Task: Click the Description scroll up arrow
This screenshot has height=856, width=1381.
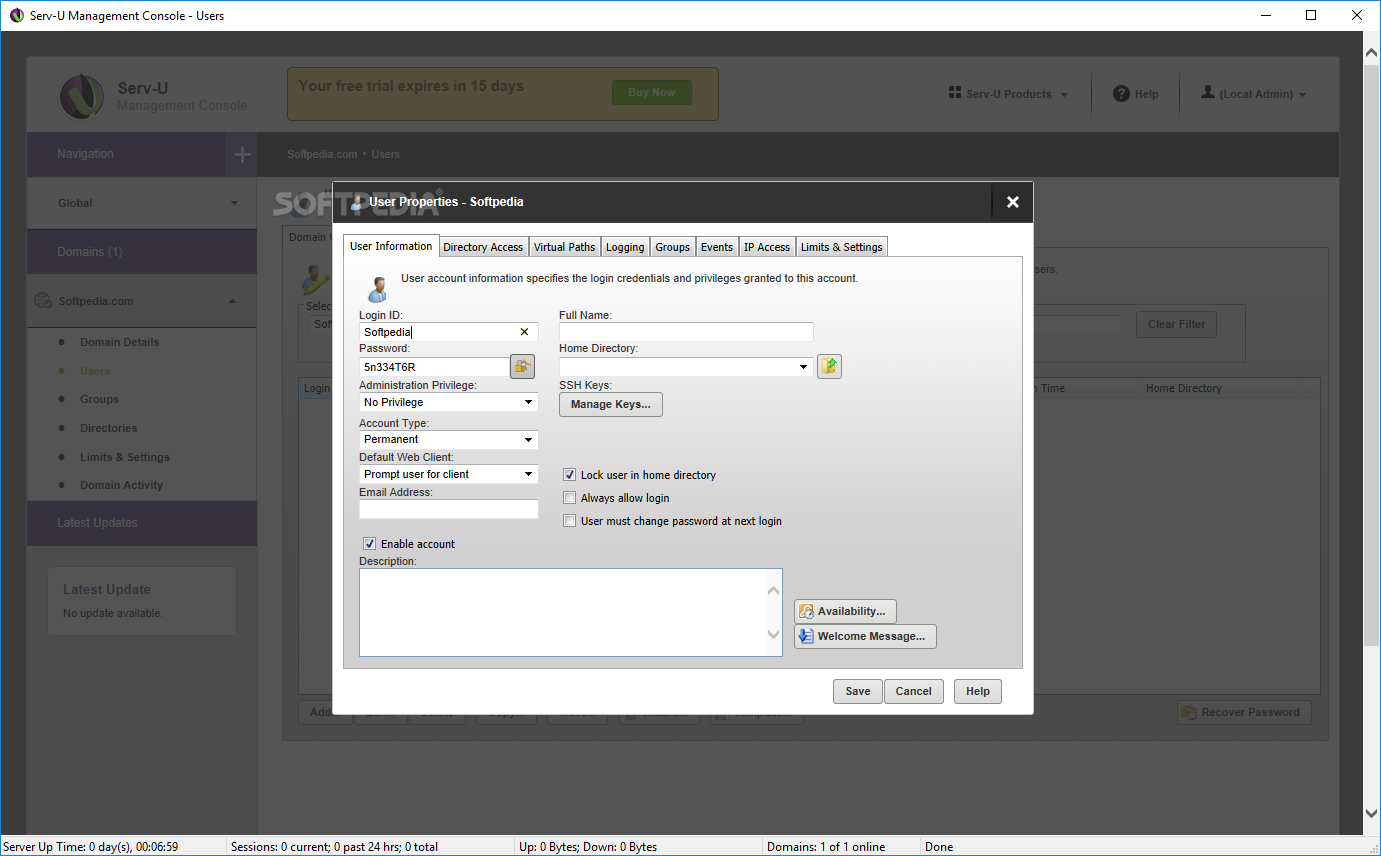Action: point(773,591)
